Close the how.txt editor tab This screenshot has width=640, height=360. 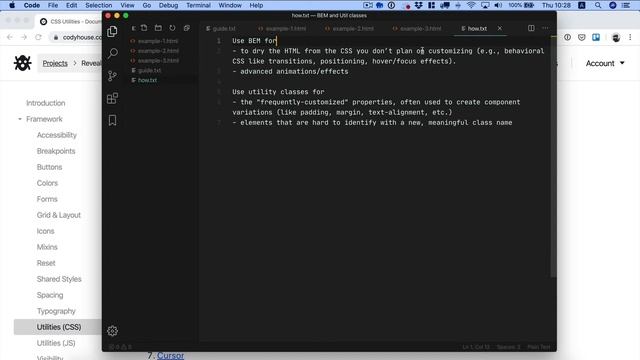[500, 28]
